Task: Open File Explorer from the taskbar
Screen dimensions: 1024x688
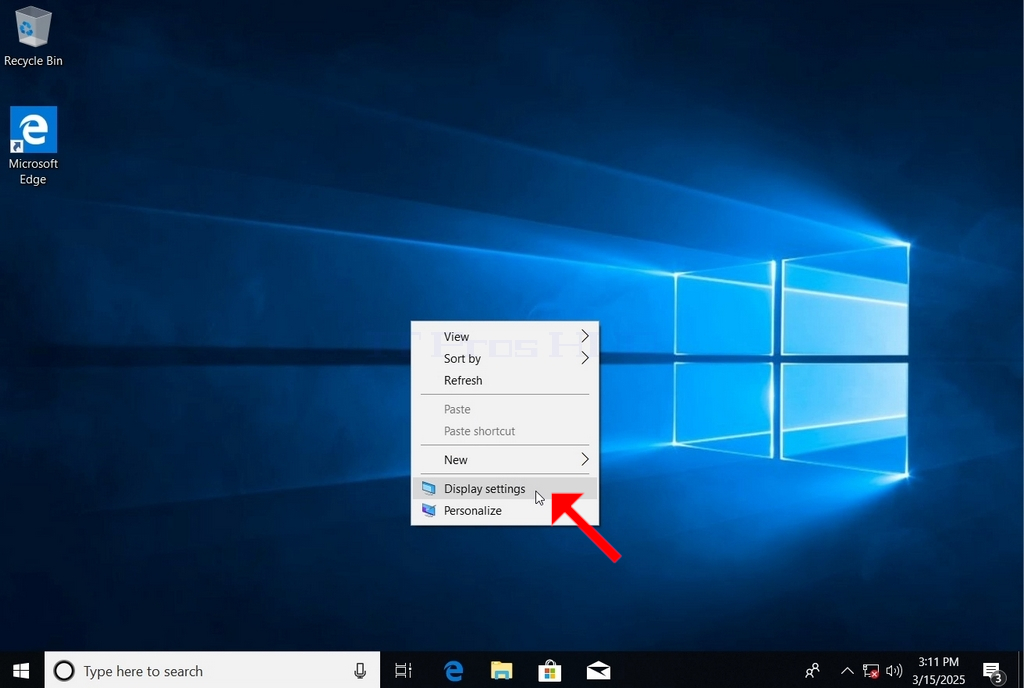Action: pos(502,670)
